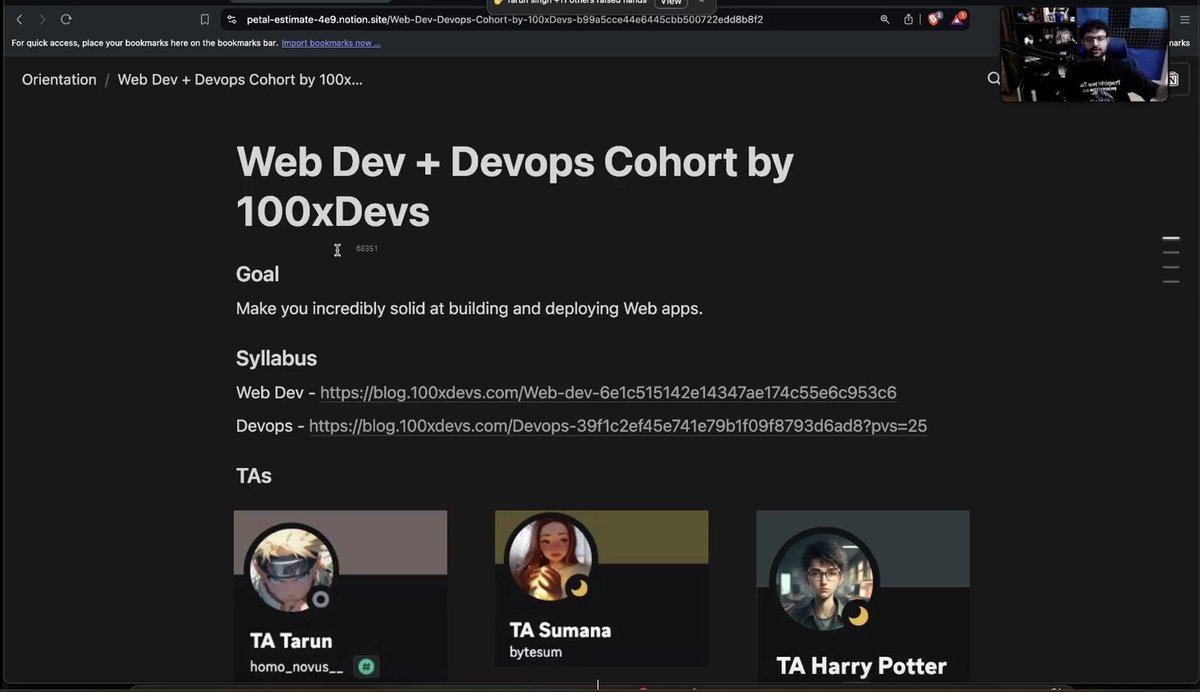Click the hashtag badge beside homo_novus__
1200x692 pixels.
tap(366, 666)
